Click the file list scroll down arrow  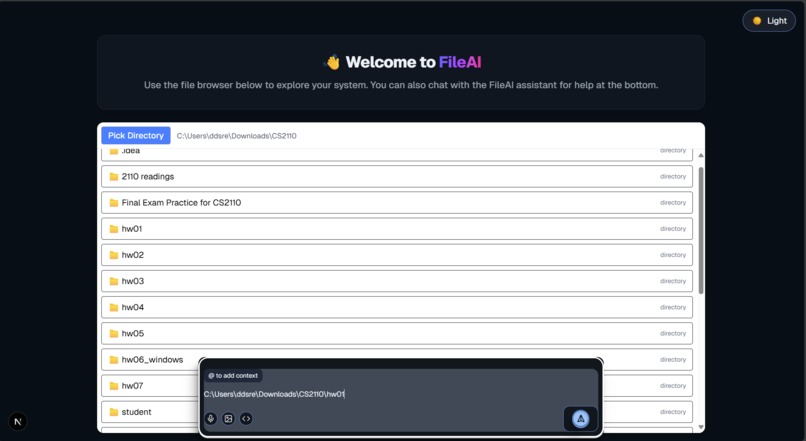[701, 427]
